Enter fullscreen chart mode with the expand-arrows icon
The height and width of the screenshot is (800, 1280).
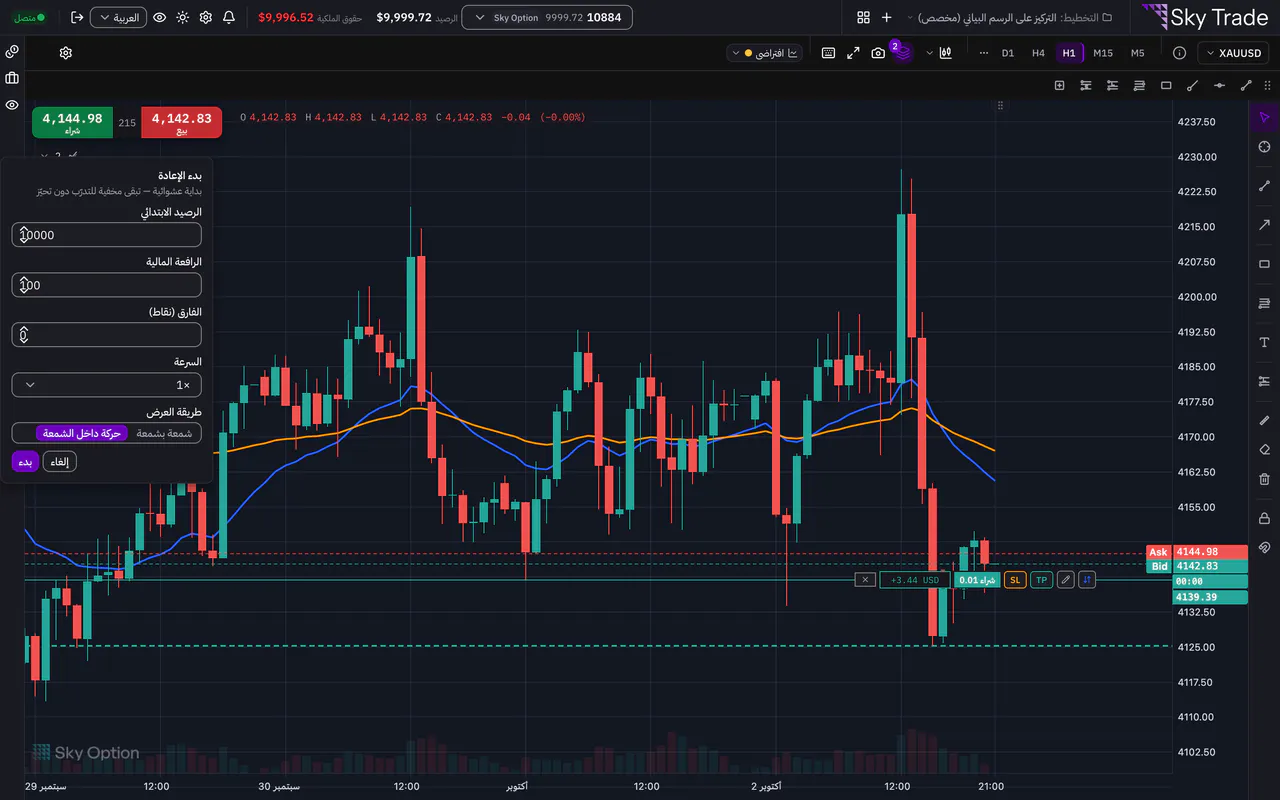pyautogui.click(x=854, y=53)
